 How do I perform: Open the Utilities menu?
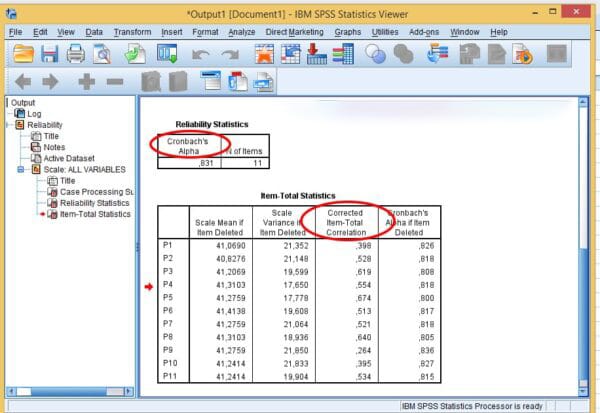point(385,32)
